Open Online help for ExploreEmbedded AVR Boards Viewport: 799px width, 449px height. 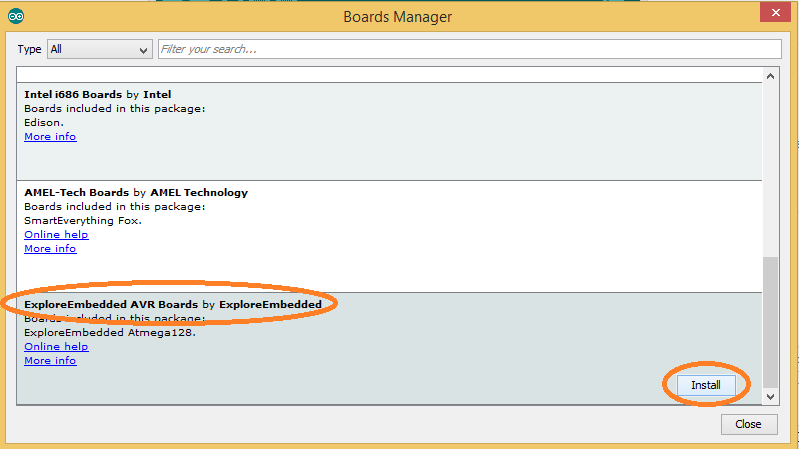click(56, 347)
